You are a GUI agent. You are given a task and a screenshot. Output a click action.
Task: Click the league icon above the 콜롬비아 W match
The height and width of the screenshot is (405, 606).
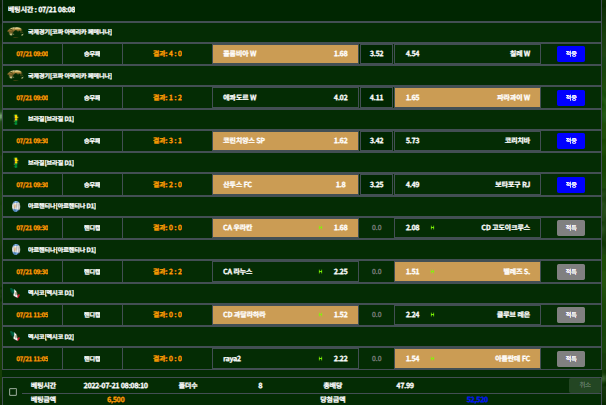15,32
